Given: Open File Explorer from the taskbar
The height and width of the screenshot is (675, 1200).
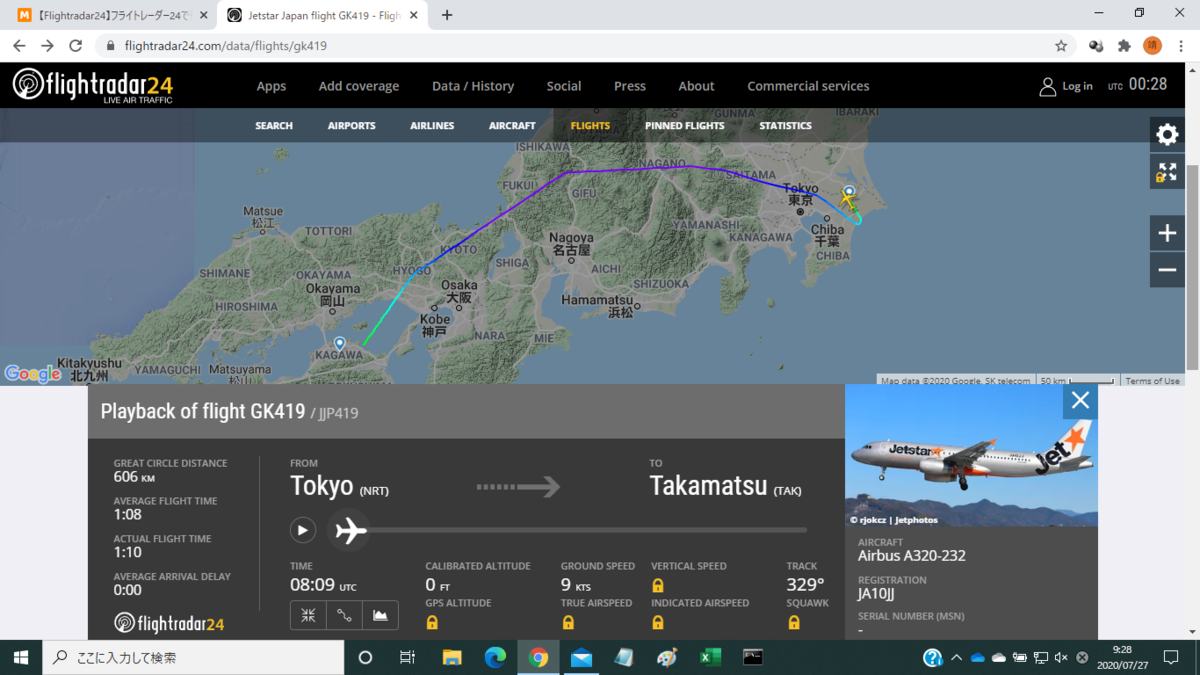Looking at the screenshot, I should tap(452, 657).
